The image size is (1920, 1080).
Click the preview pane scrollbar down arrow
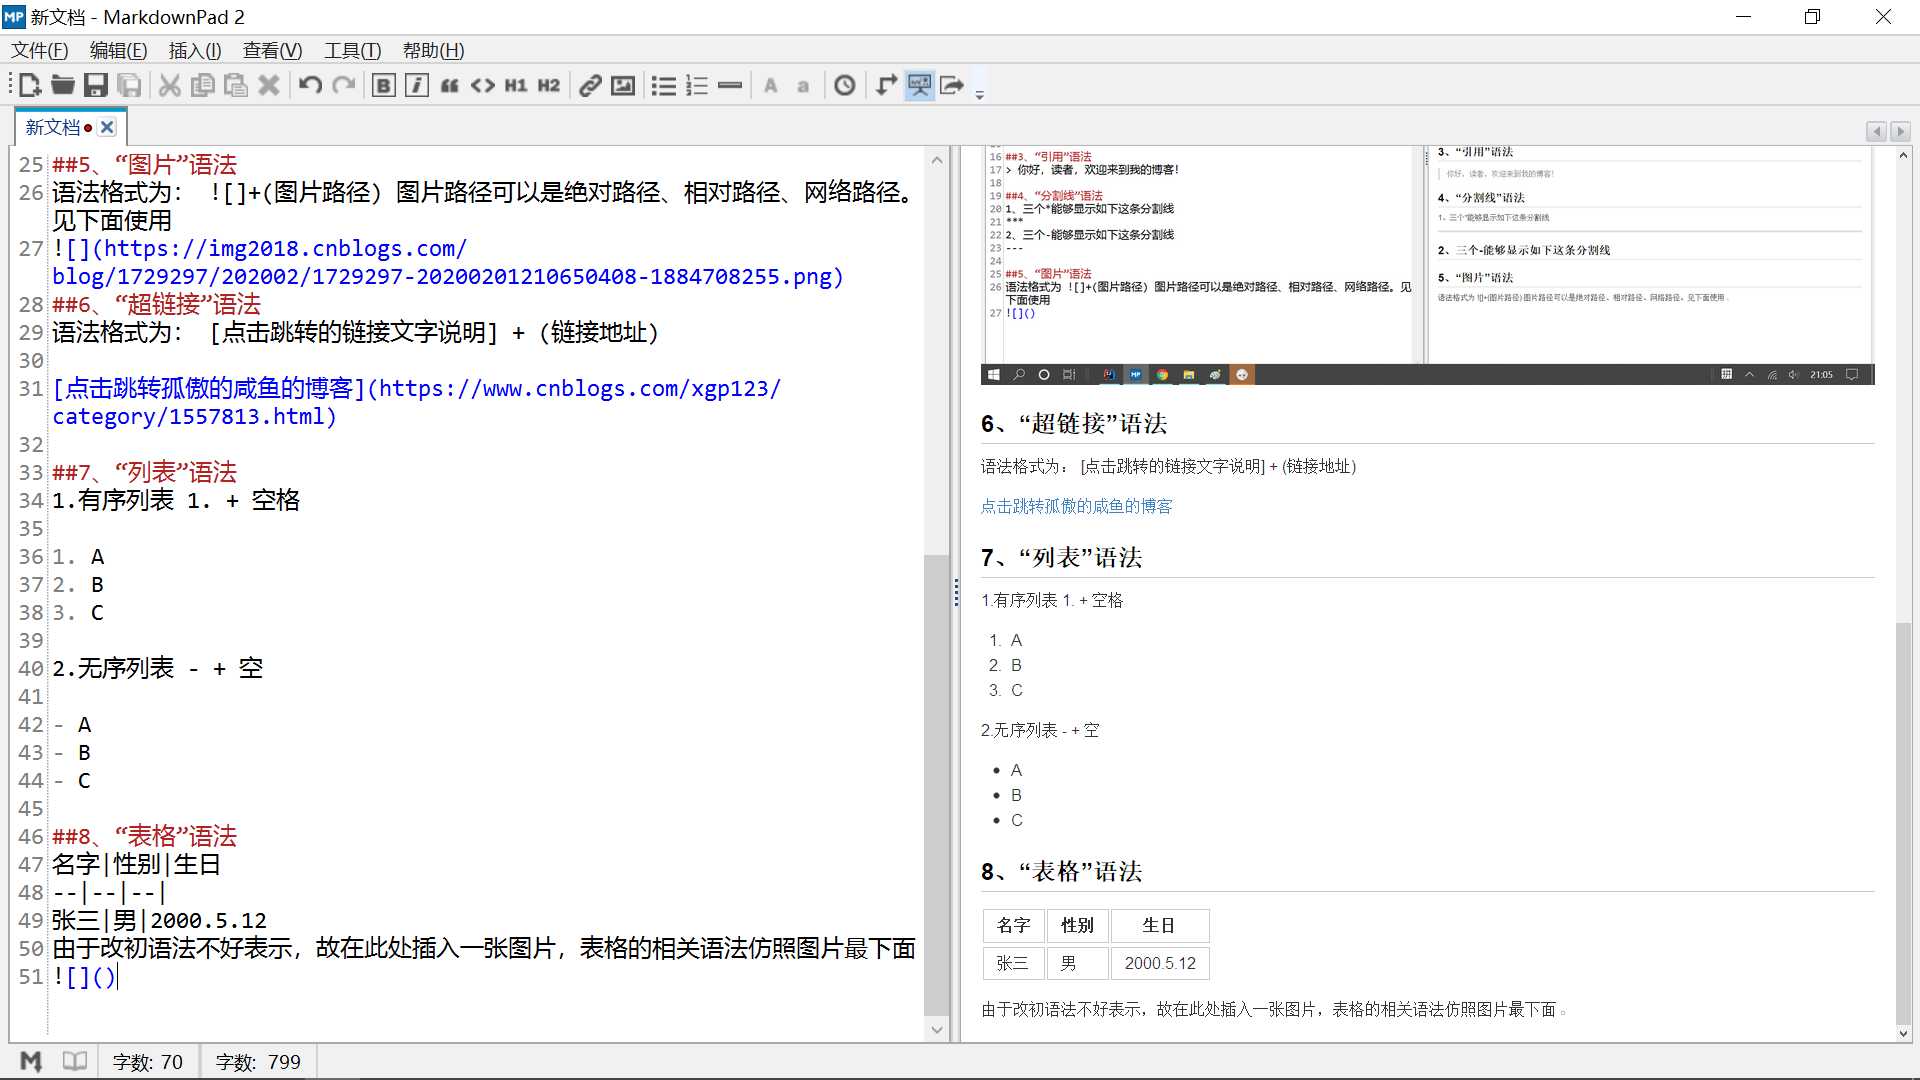(1903, 1034)
